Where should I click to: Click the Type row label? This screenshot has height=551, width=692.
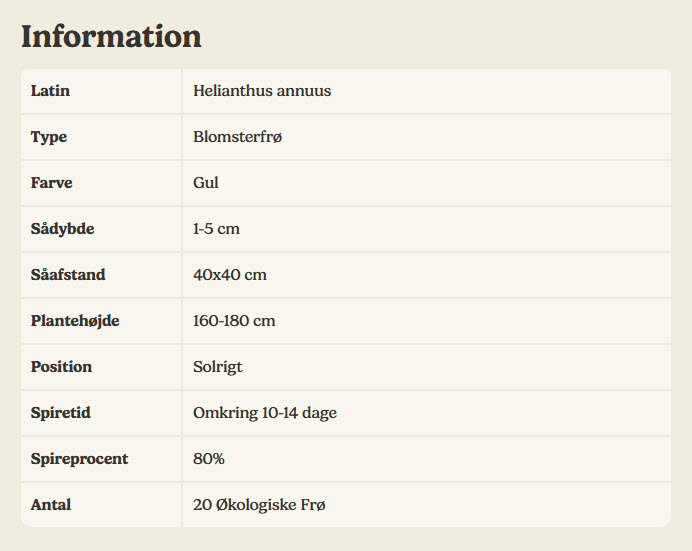pyautogui.click(x=49, y=137)
